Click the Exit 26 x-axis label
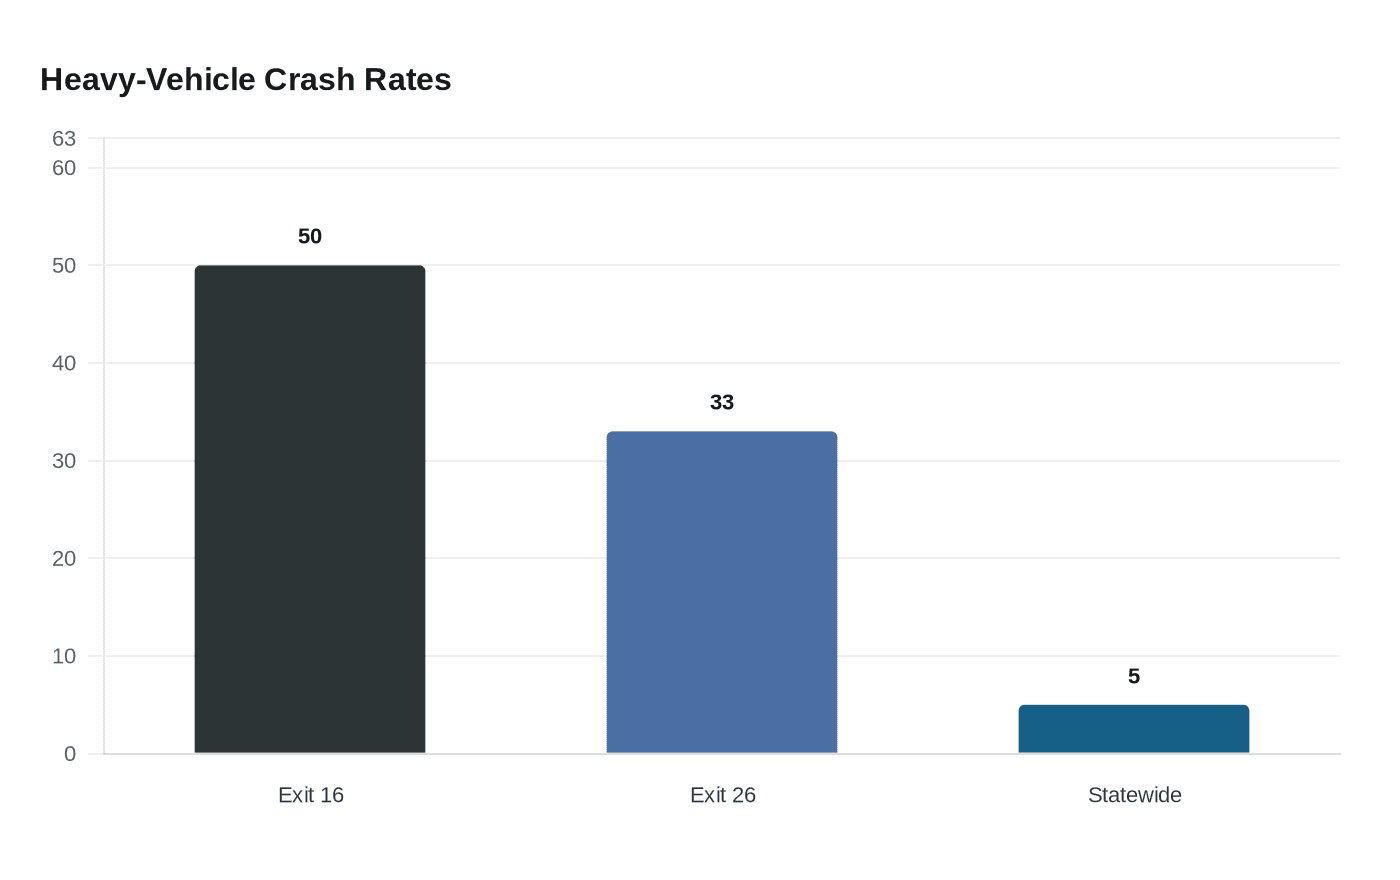The width and height of the screenshot is (1400, 880). pos(723,795)
